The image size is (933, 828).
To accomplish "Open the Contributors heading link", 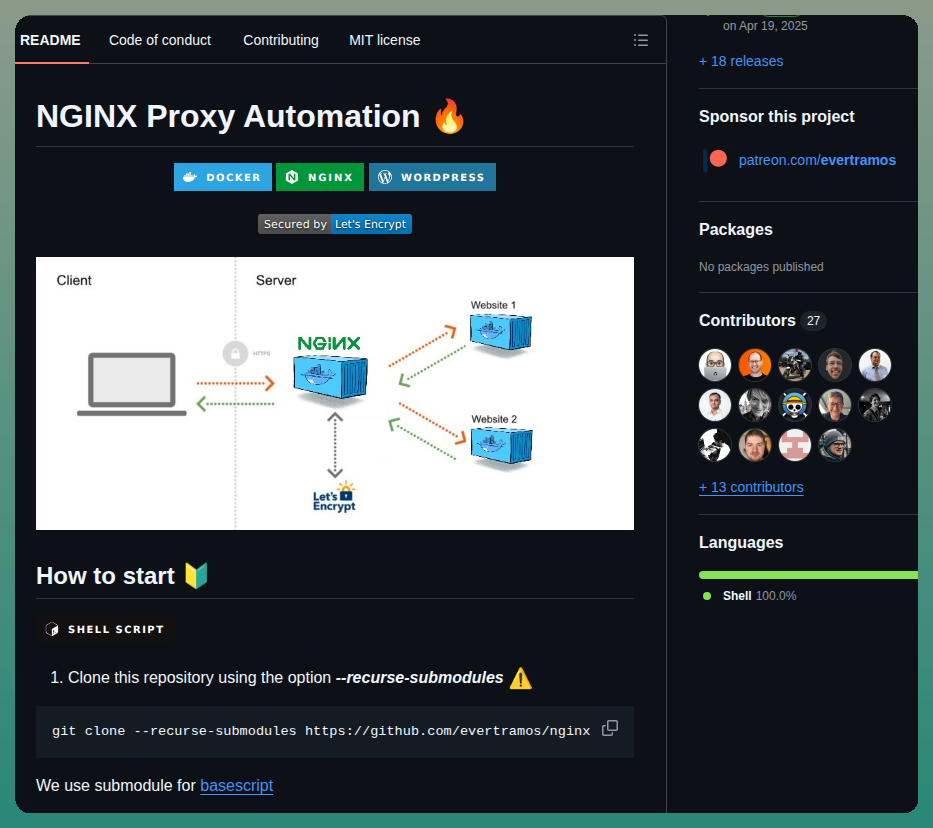I will 747,321.
